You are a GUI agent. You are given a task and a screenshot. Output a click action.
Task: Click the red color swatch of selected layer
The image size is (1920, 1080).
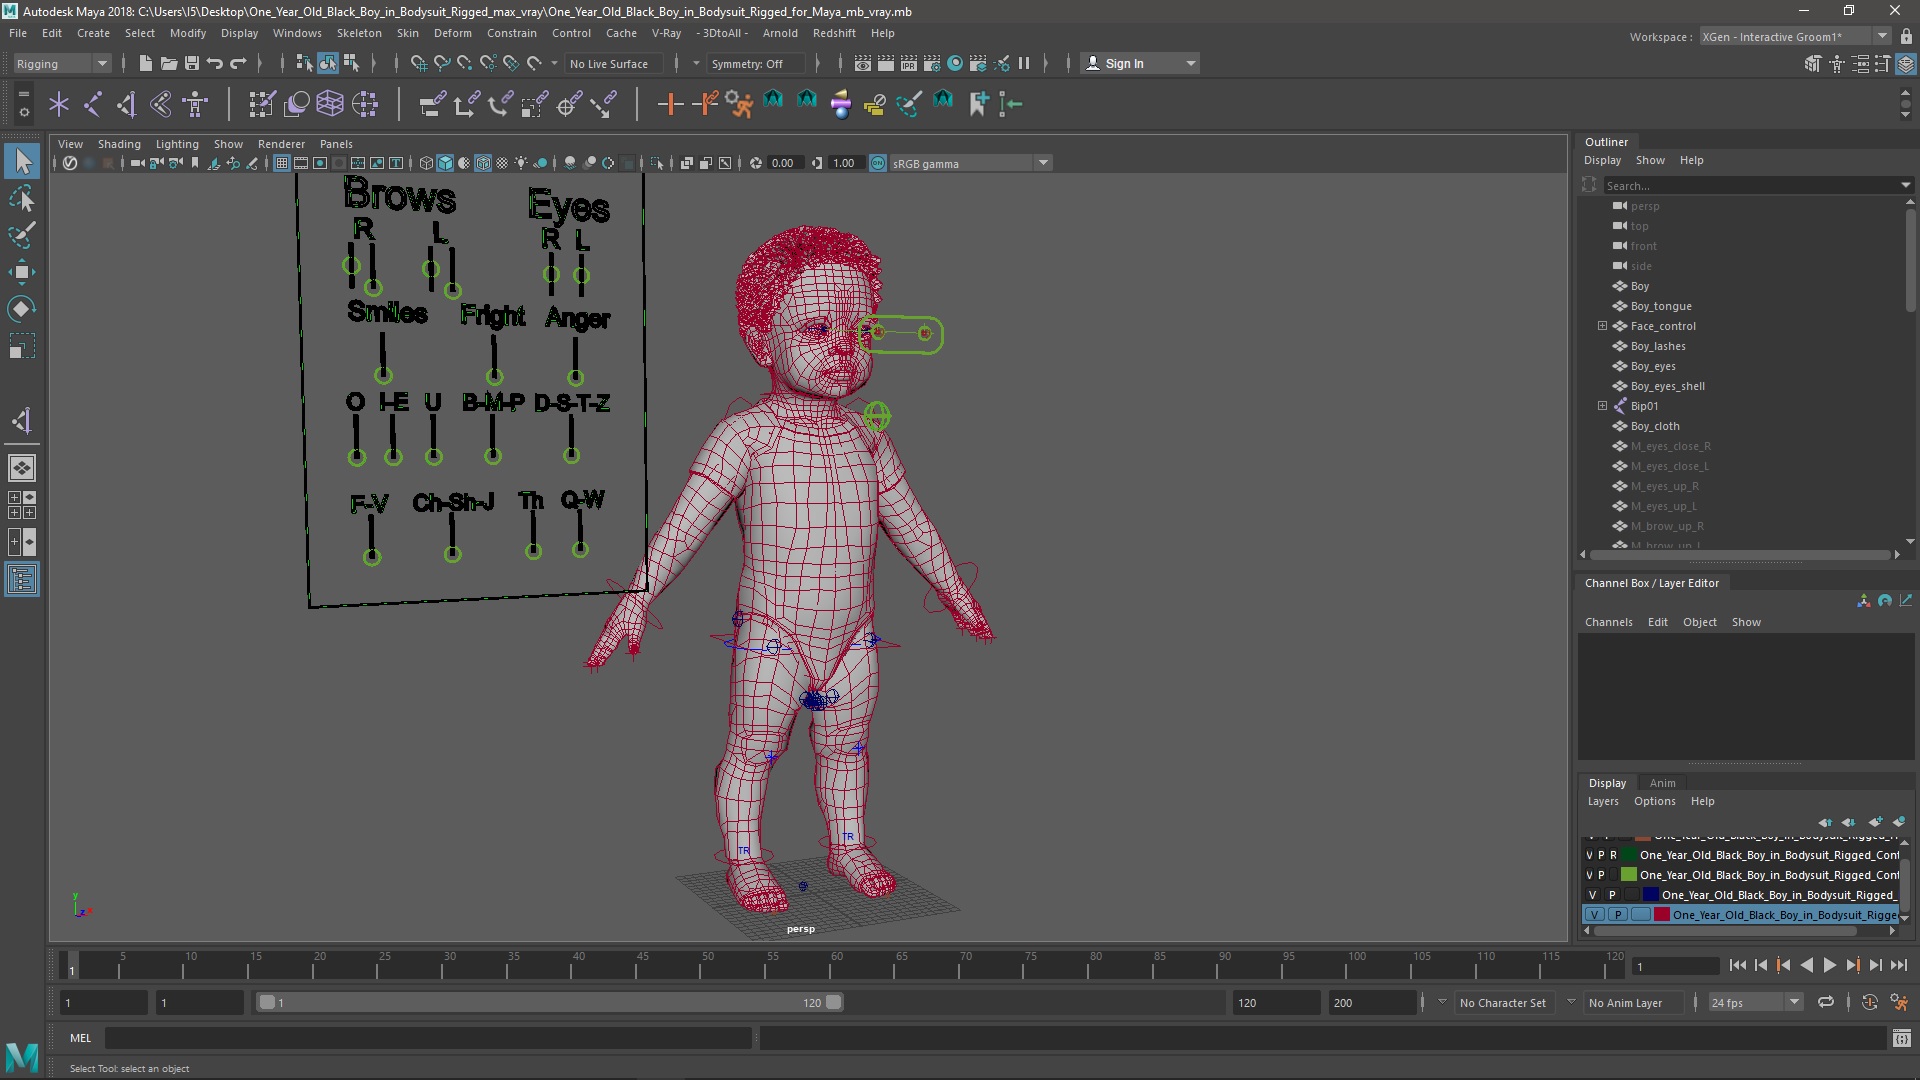[x=1661, y=914]
